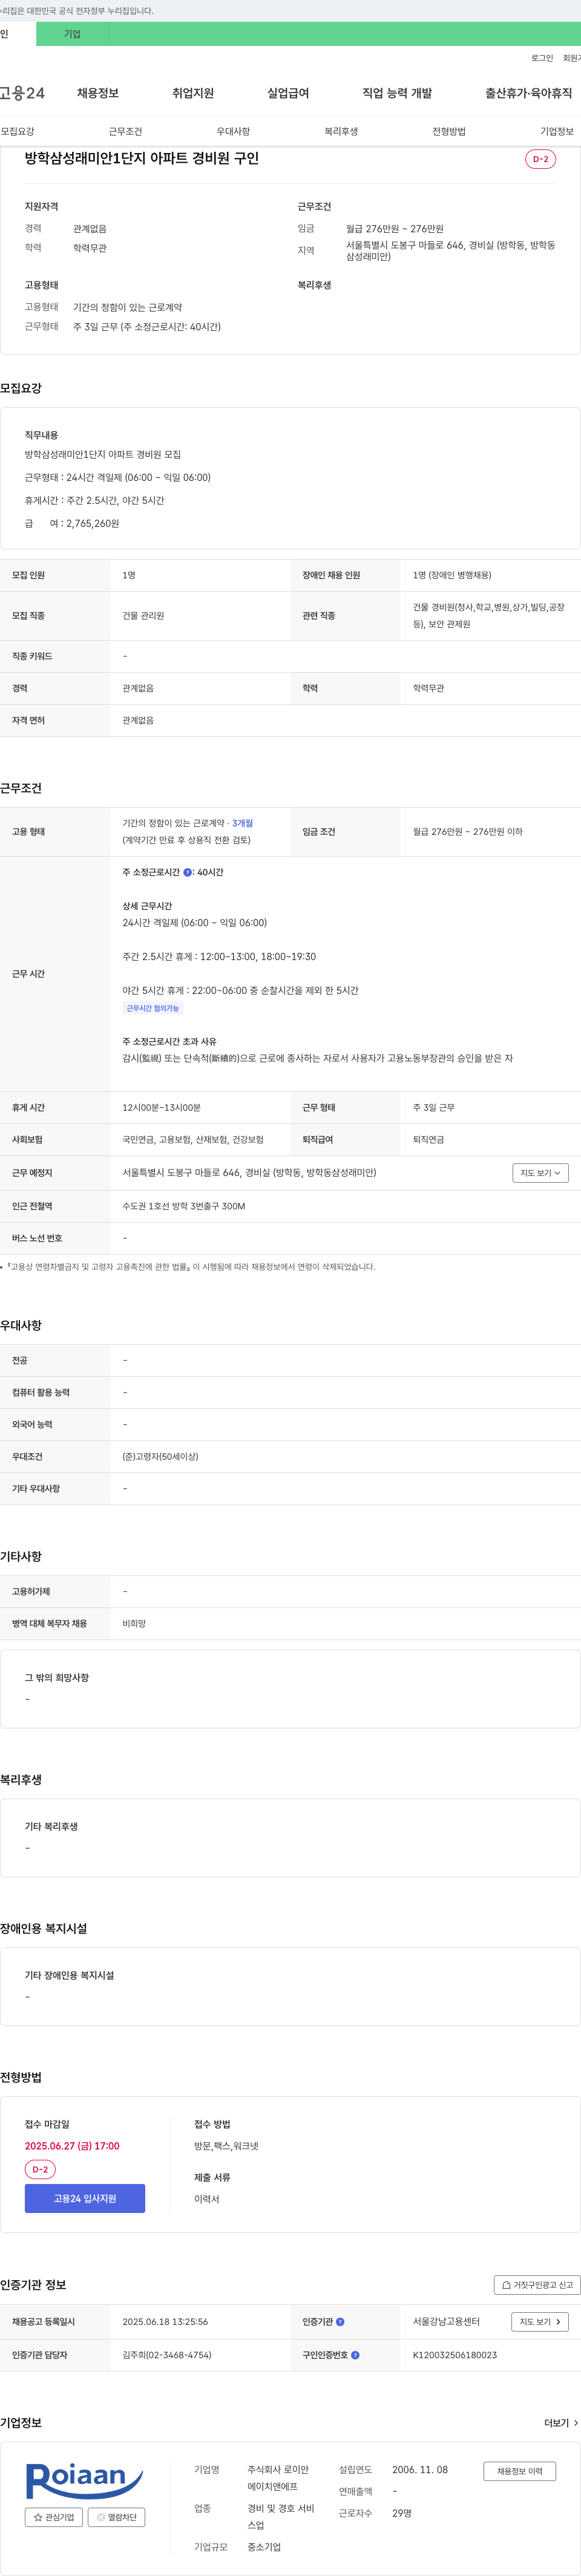Select the 경비 및 경호 서비스업 industry value
Screen dimensions: 581x2576
pyautogui.click(x=281, y=2517)
